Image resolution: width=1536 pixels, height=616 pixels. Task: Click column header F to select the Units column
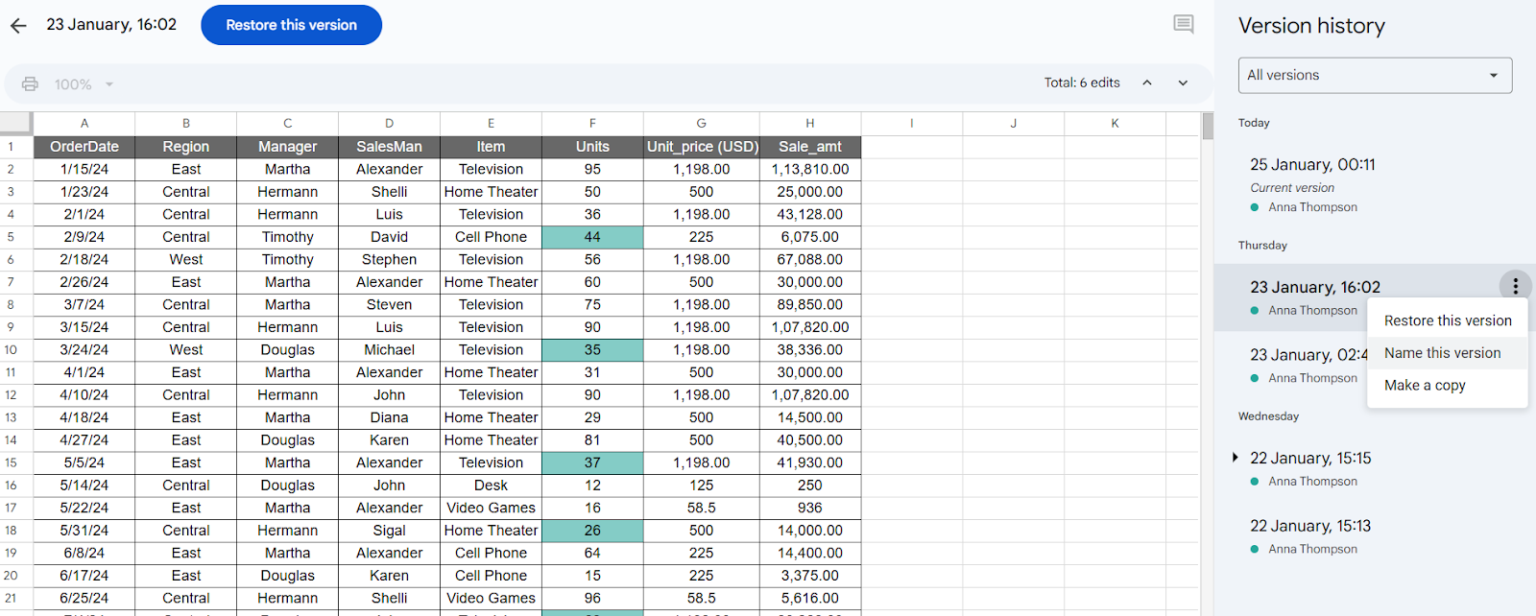[x=592, y=122]
